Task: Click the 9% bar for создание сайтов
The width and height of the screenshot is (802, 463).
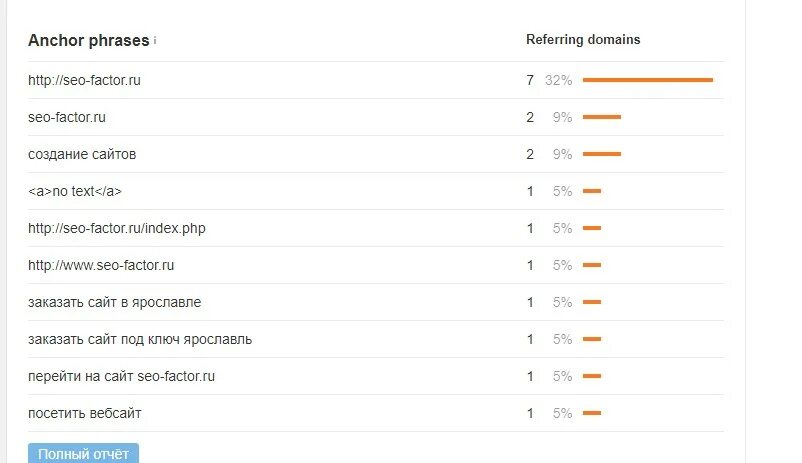Action: click(602, 154)
